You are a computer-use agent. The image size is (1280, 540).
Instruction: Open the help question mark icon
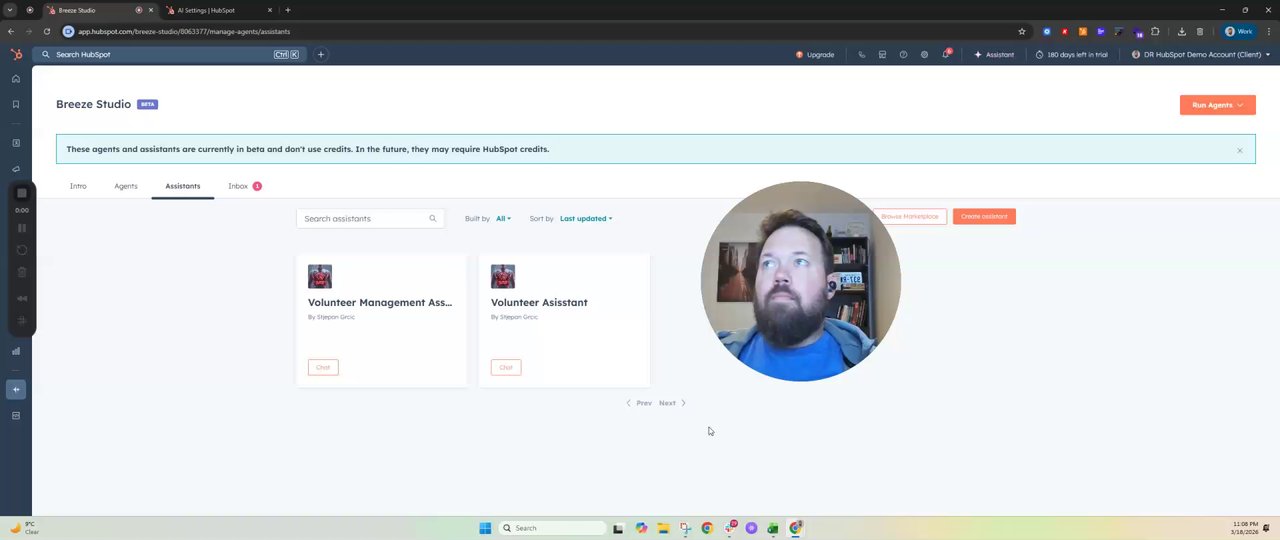[903, 54]
